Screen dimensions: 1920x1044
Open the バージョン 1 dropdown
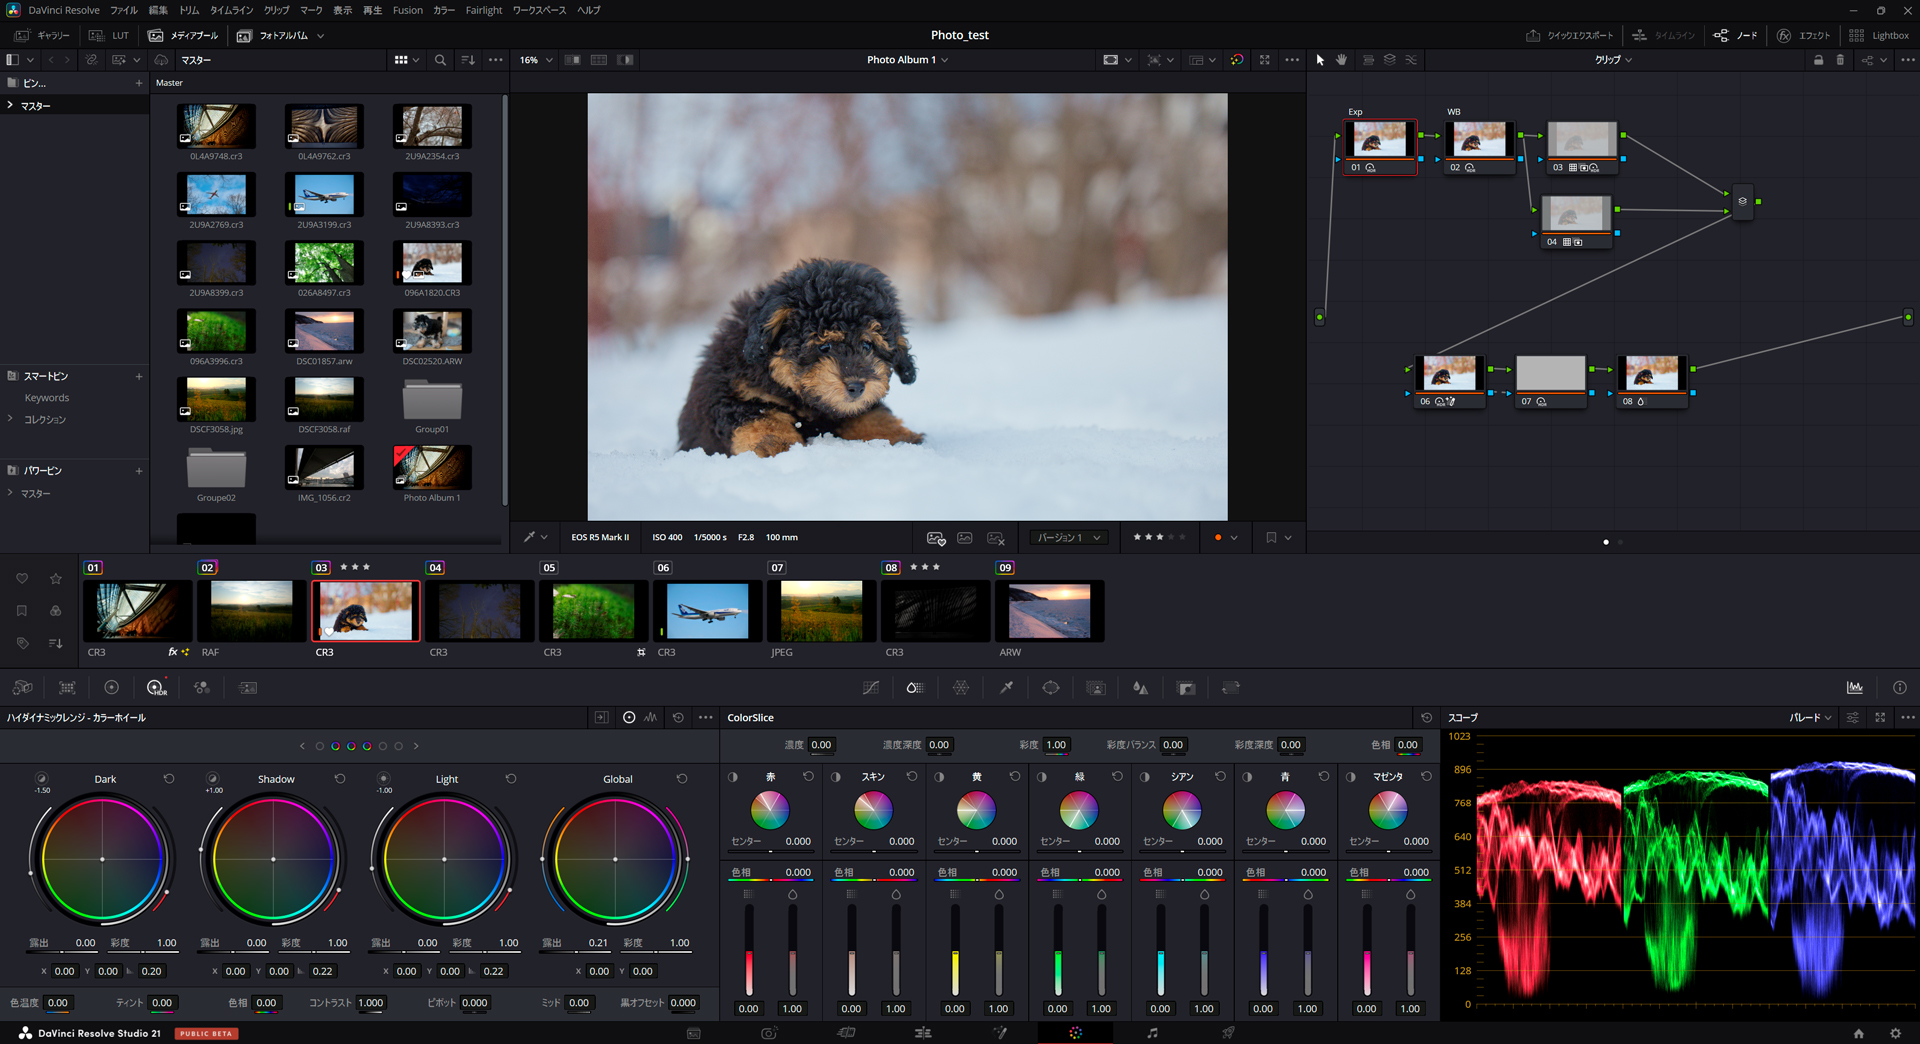tap(1069, 538)
